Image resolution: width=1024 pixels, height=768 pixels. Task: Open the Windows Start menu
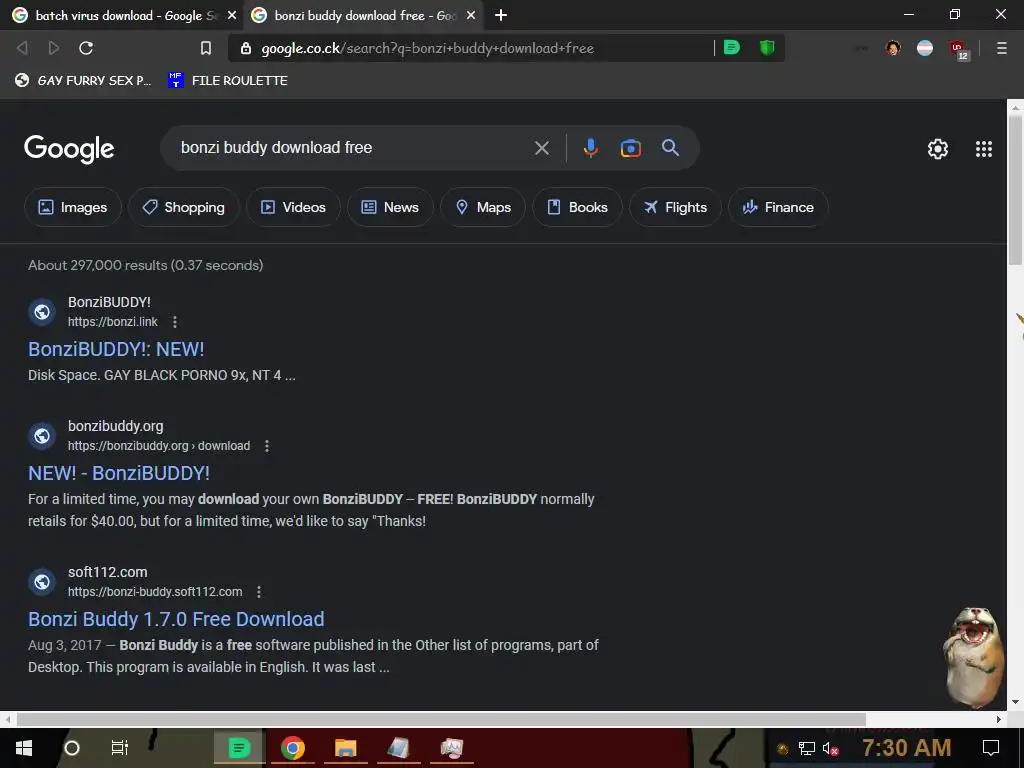pyautogui.click(x=24, y=748)
